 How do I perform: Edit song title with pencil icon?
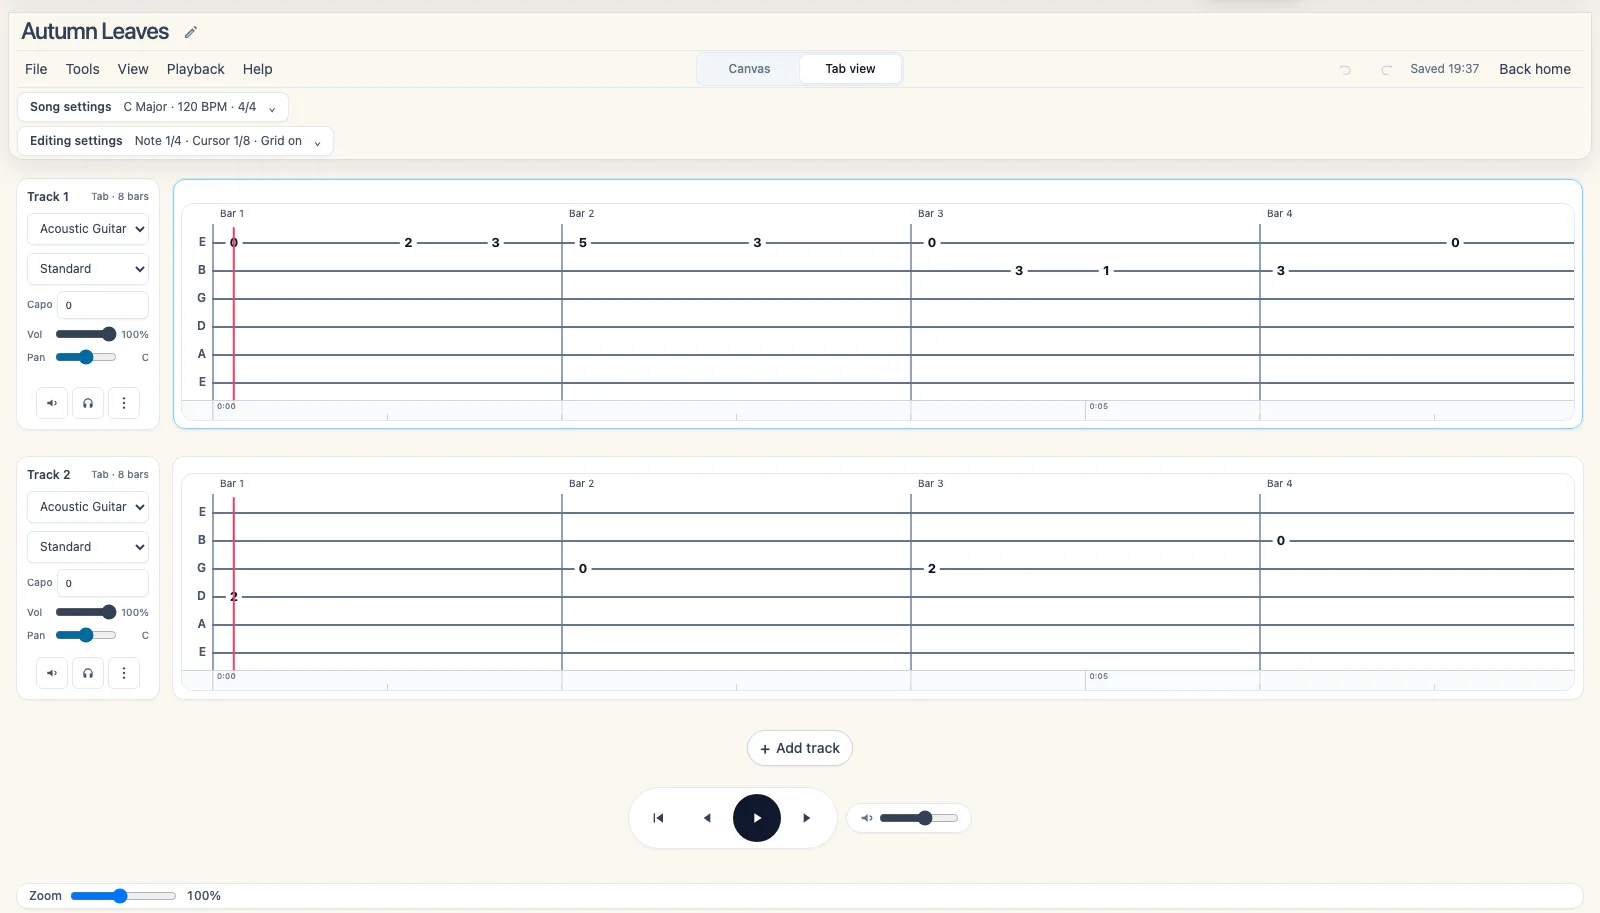pos(190,32)
